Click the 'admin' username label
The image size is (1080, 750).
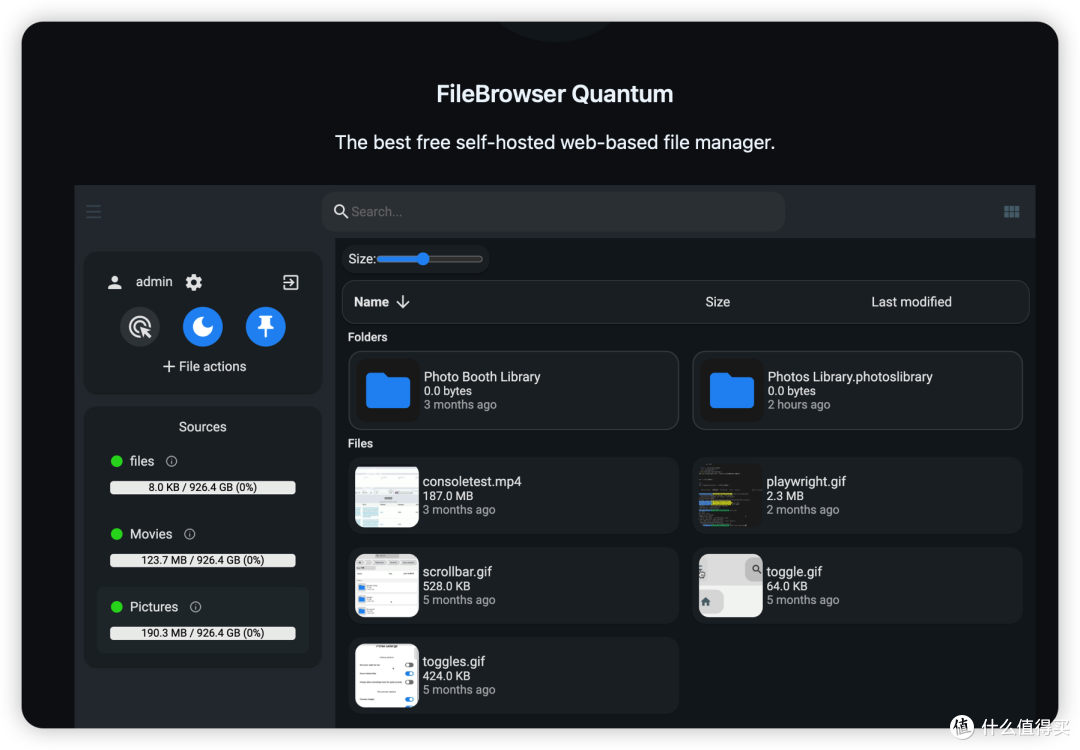154,282
